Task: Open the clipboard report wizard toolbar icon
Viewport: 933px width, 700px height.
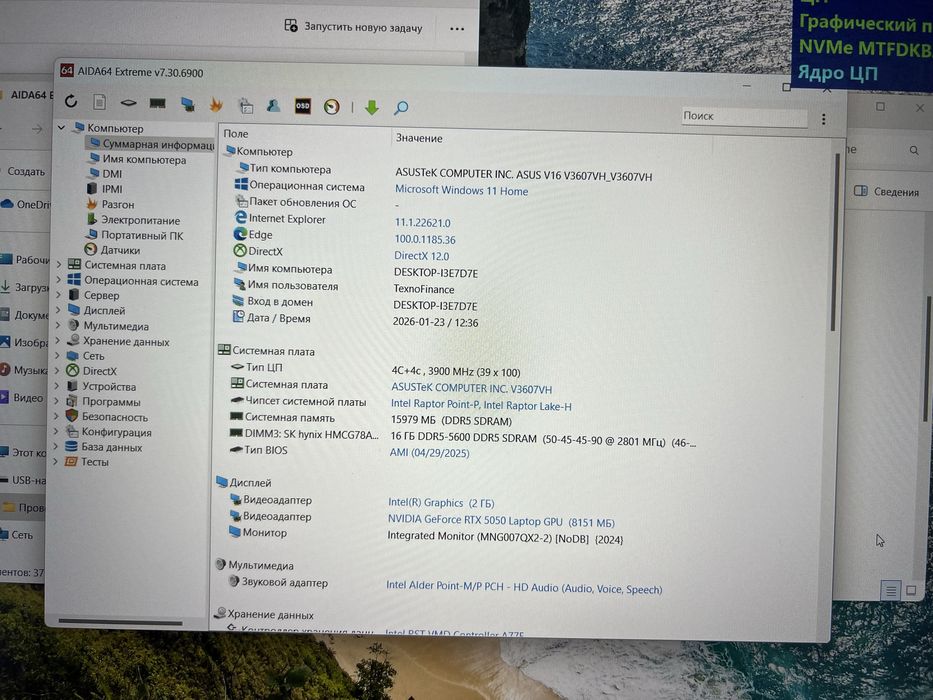Action: (x=246, y=105)
